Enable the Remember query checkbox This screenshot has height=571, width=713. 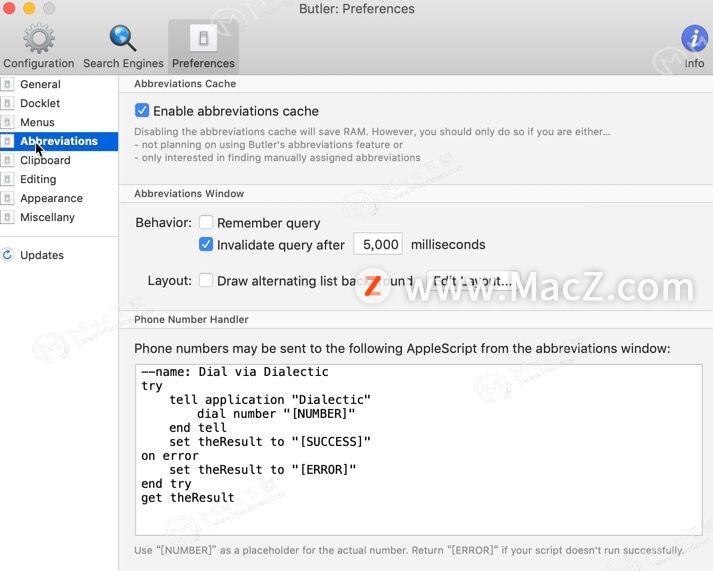[x=206, y=222]
